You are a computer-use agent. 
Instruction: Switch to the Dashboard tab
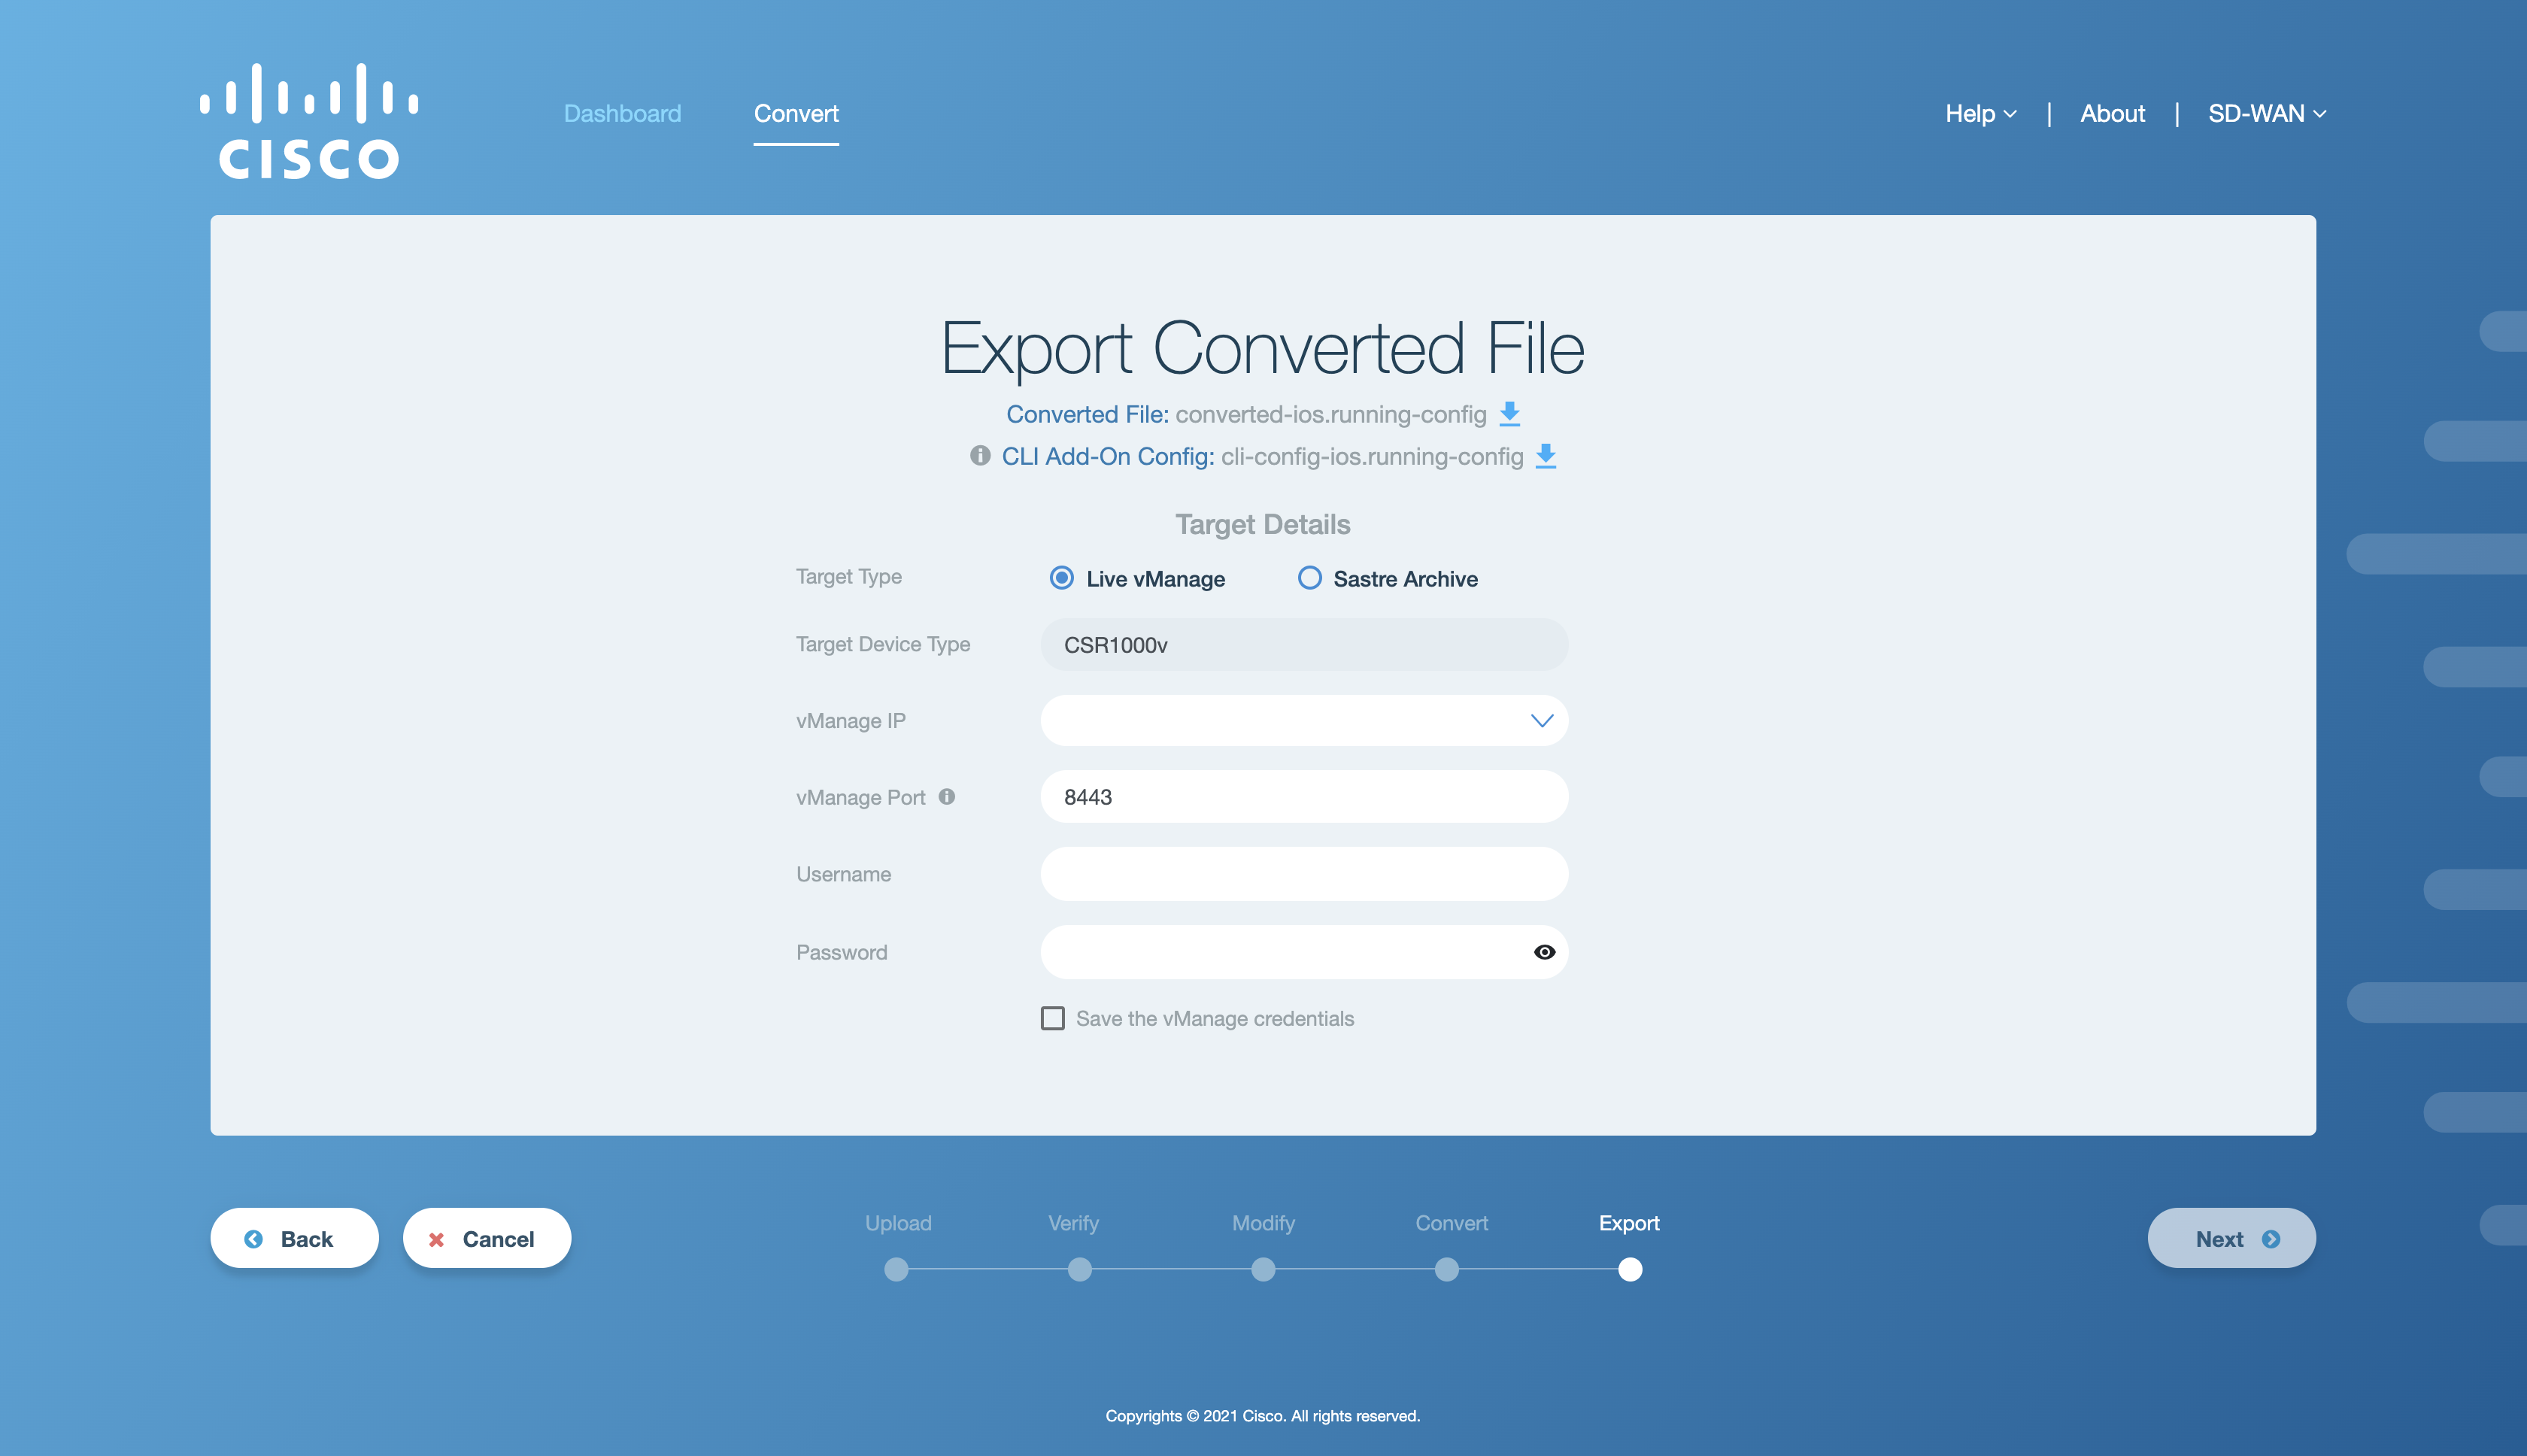tap(623, 113)
